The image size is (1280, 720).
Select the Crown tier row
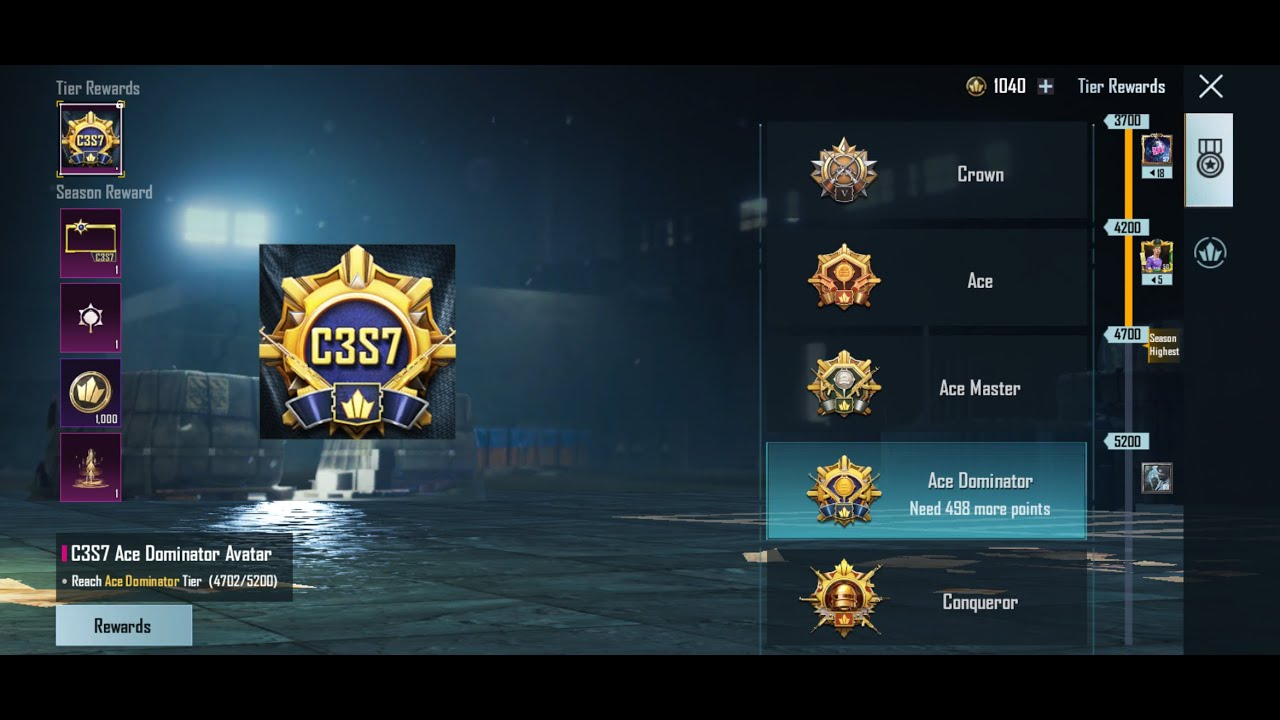point(927,174)
